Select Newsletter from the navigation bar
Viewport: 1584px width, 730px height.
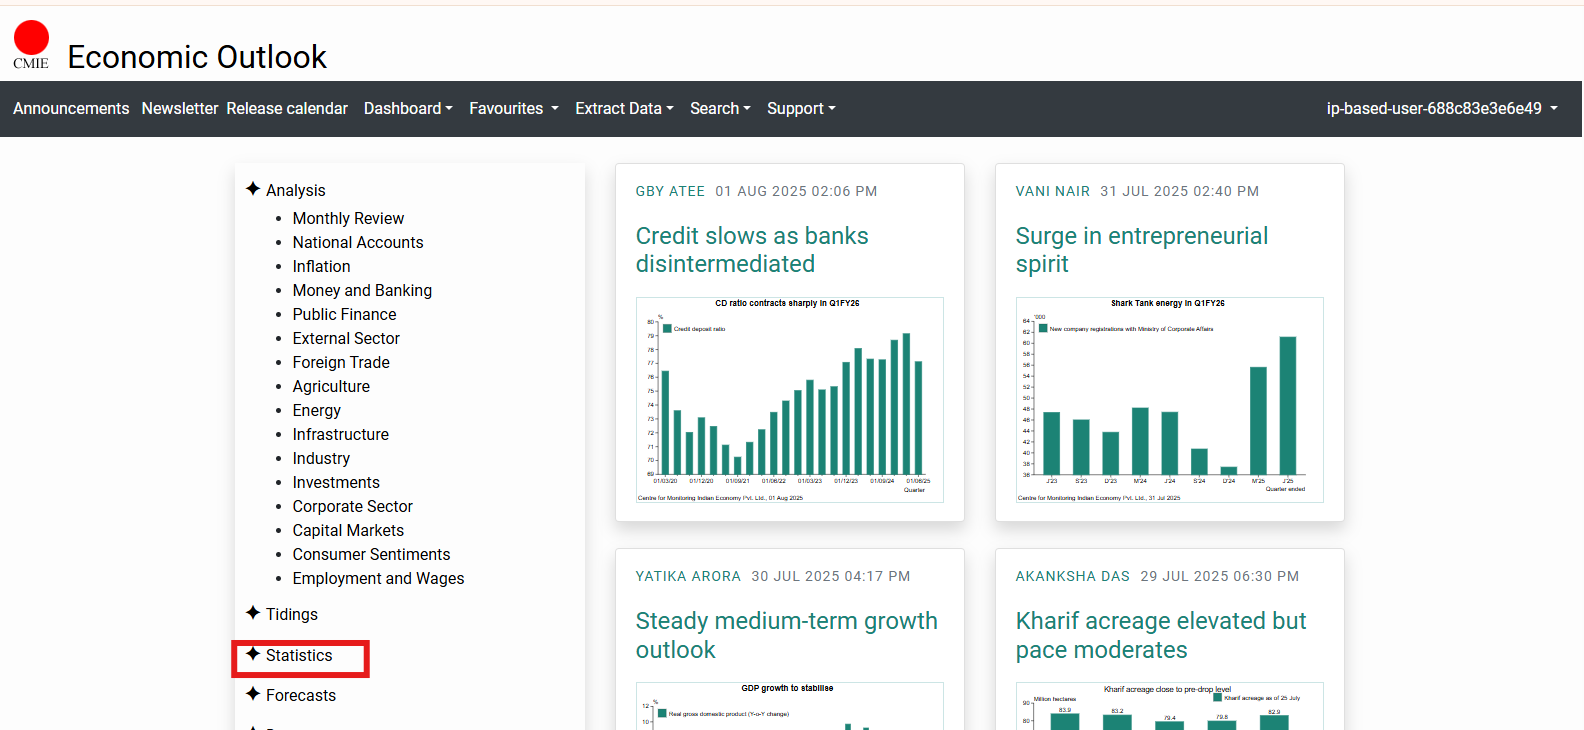180,108
